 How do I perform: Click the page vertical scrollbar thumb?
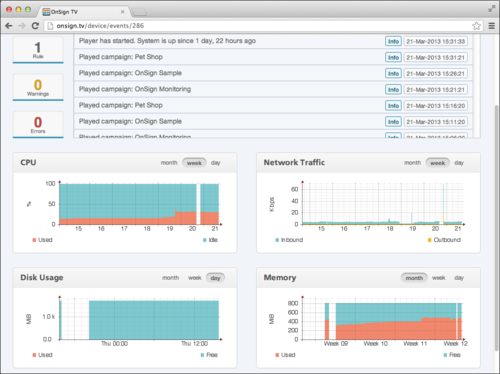click(497, 227)
